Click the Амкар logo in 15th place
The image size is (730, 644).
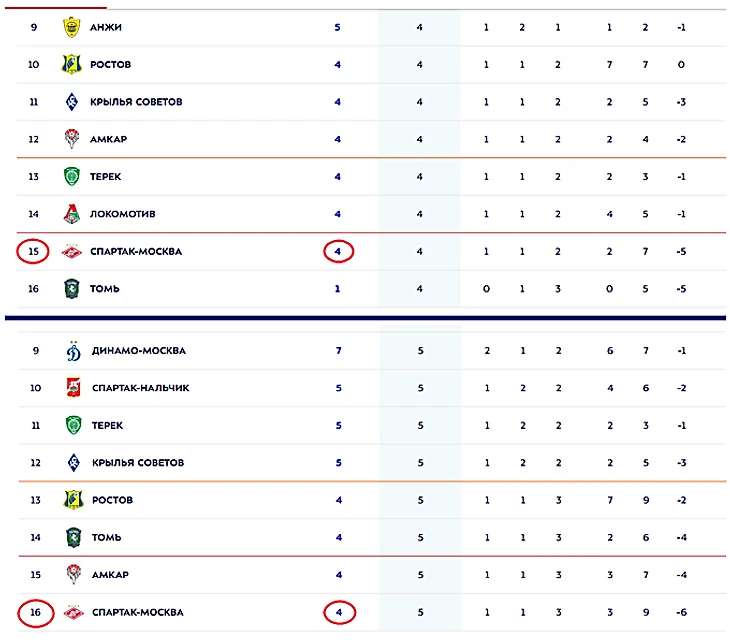[x=72, y=575]
